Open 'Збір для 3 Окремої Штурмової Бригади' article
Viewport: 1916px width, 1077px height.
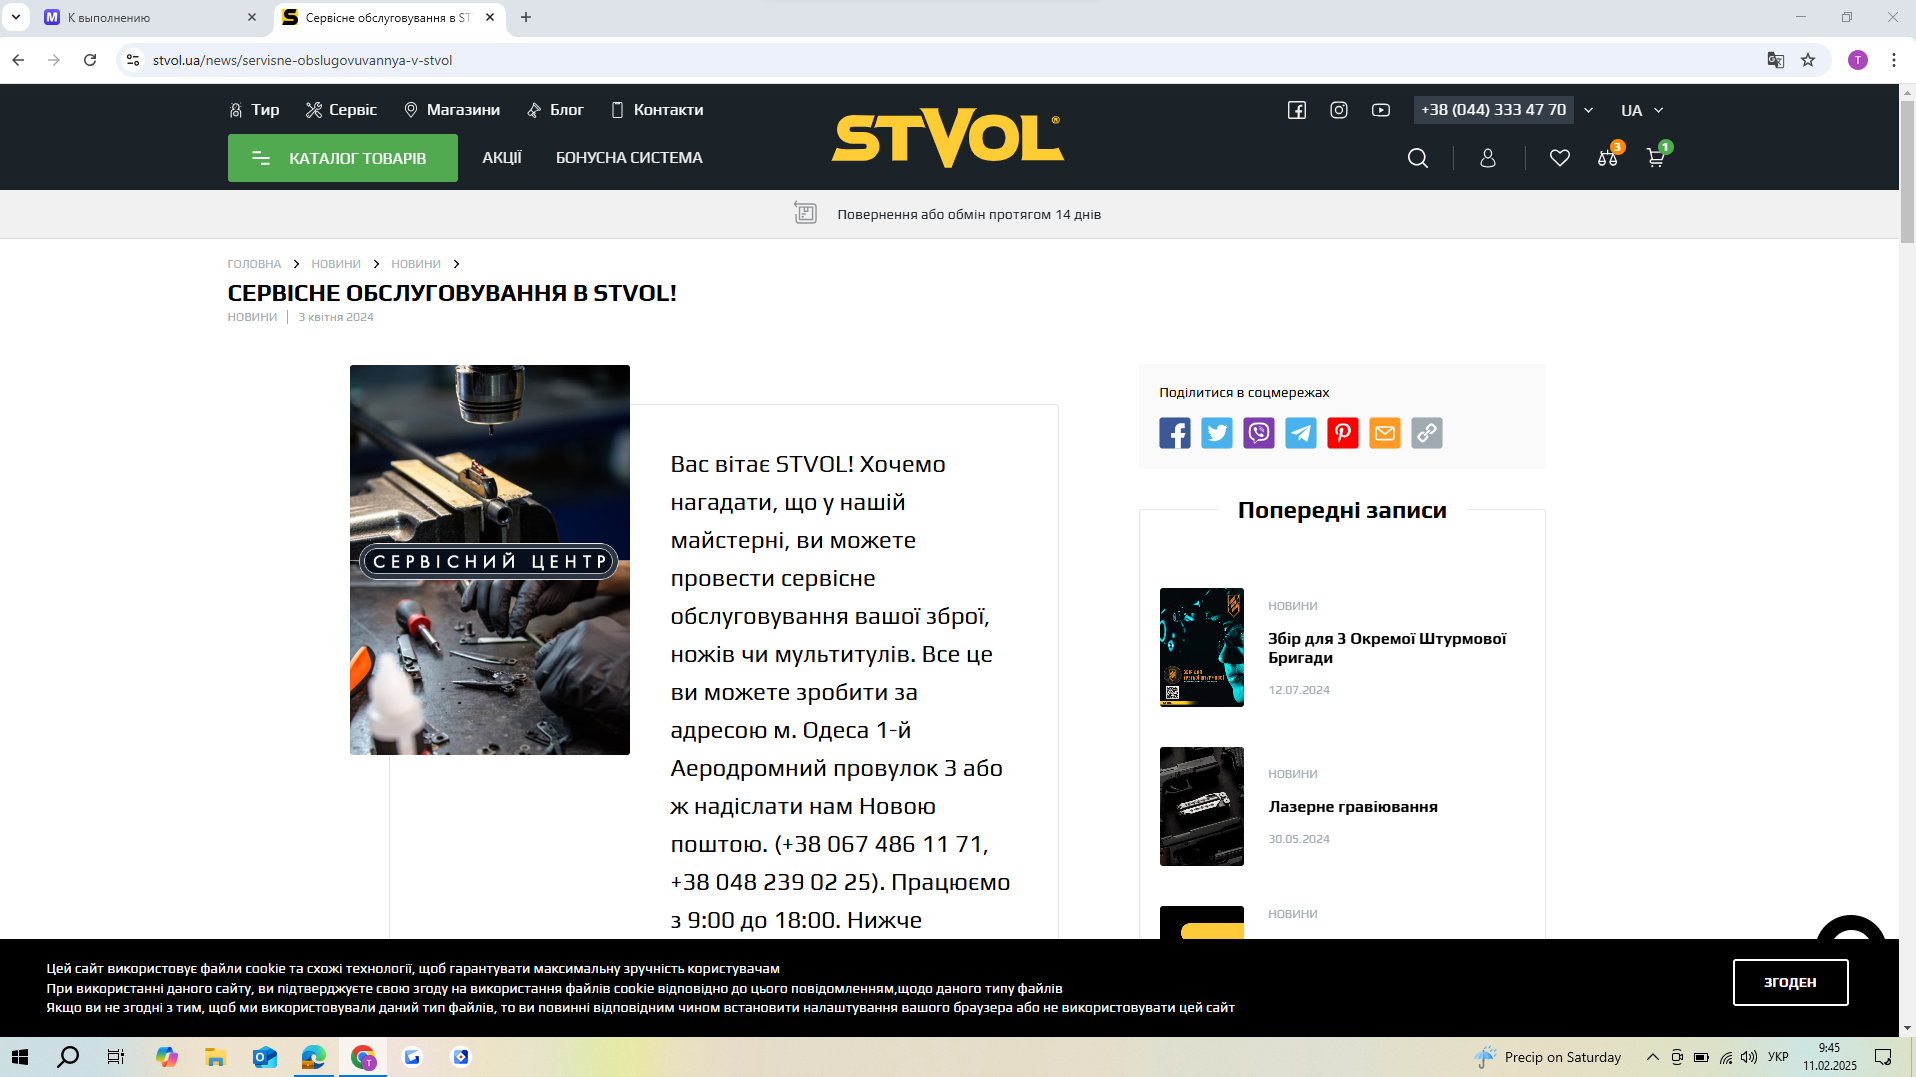pyautogui.click(x=1387, y=648)
